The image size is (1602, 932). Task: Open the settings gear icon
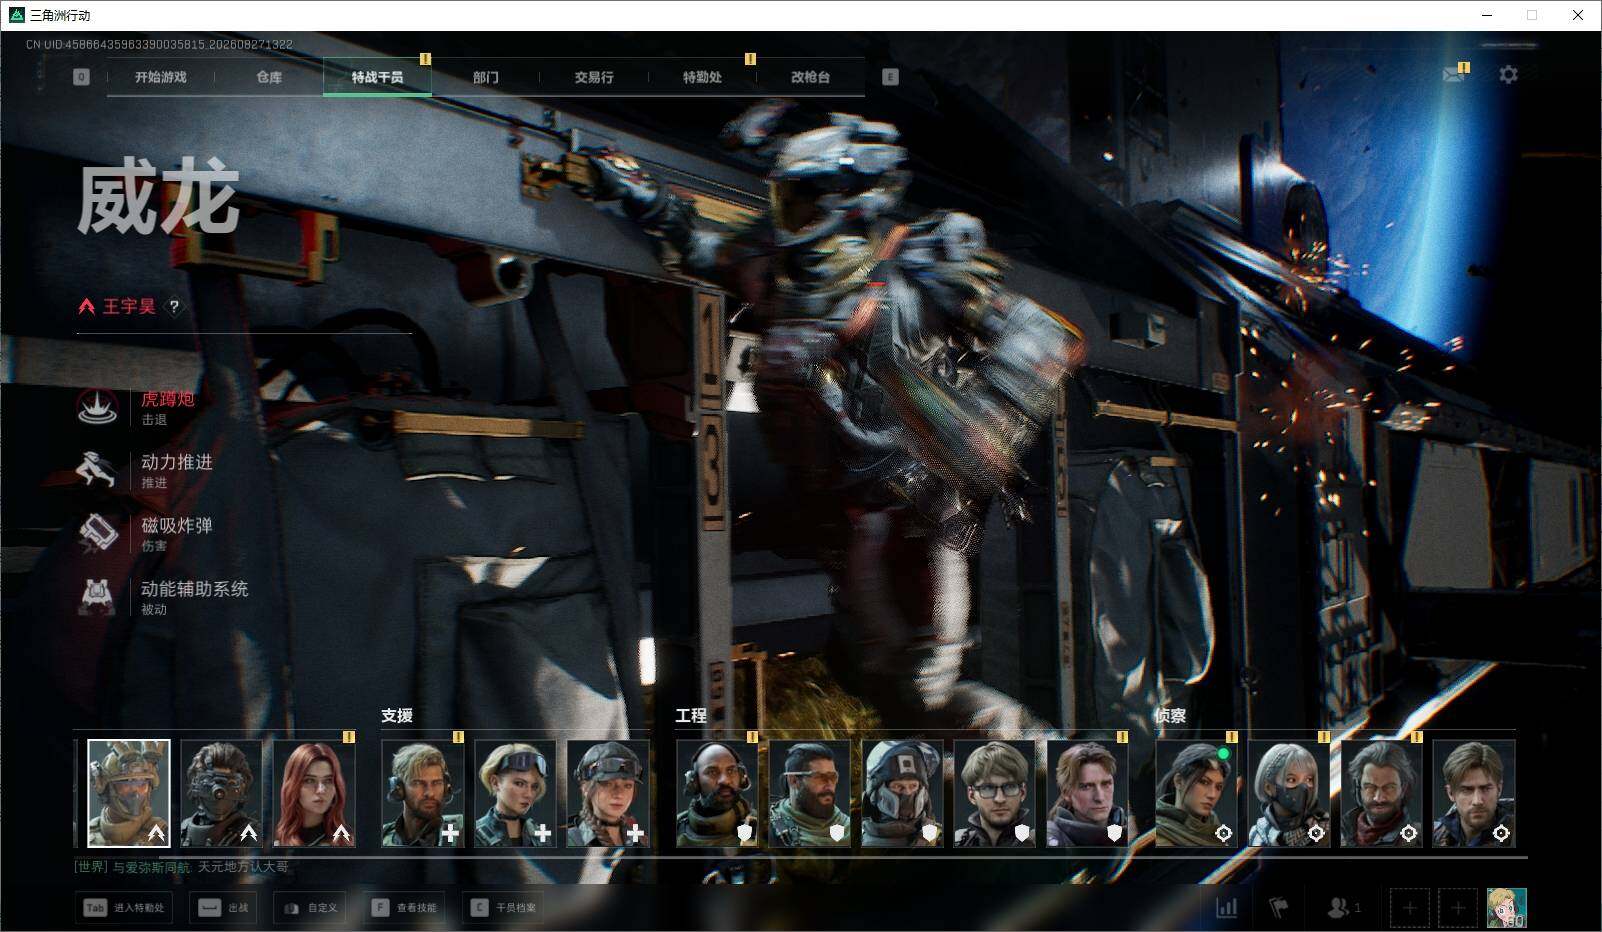pyautogui.click(x=1508, y=75)
